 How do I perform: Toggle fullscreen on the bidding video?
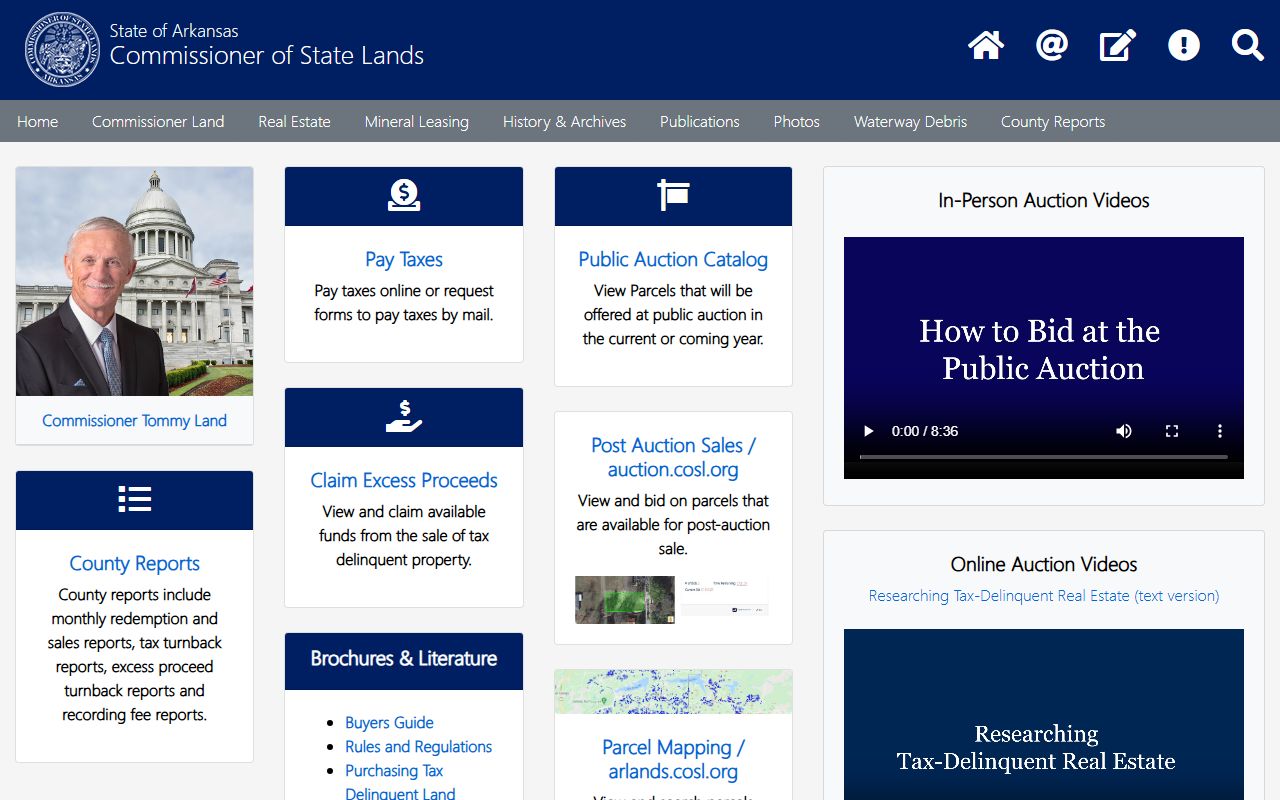[x=1172, y=431]
